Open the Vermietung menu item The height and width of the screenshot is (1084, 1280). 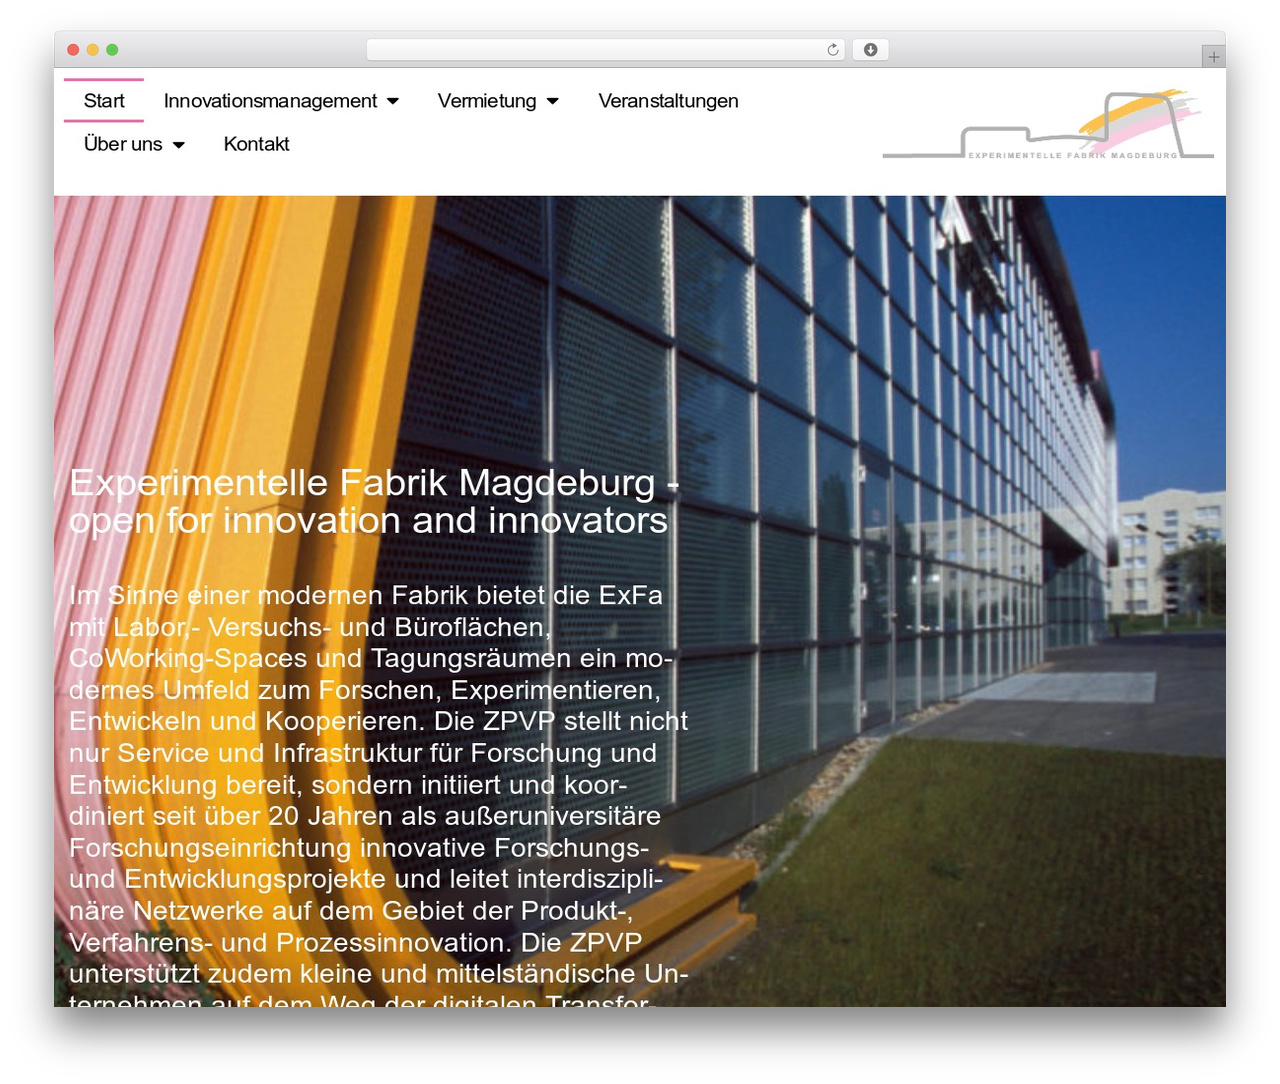[487, 101]
